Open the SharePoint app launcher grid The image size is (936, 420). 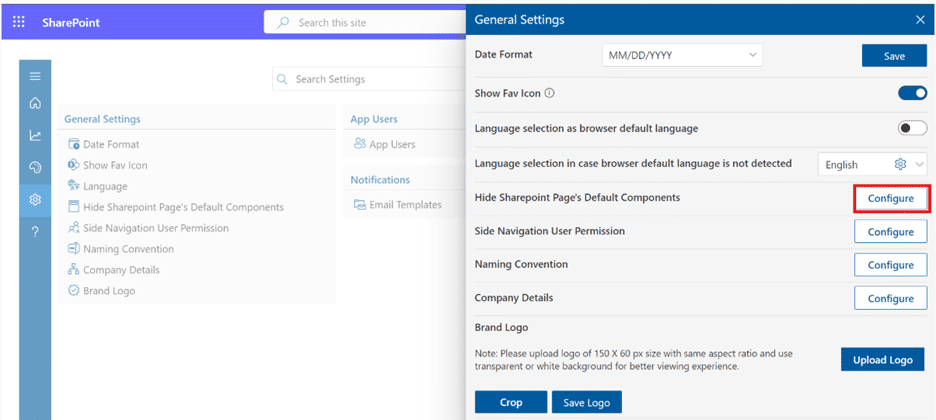pos(19,21)
